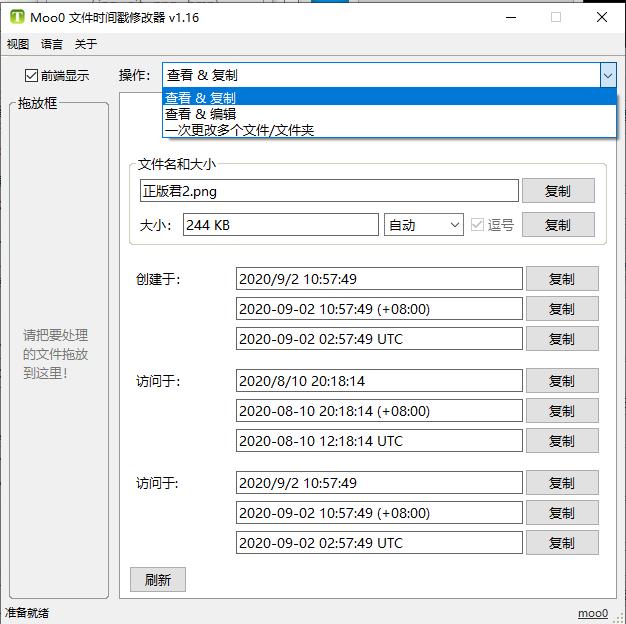Image resolution: width=626 pixels, height=624 pixels.
Task: Select 查看 & 复制 in dropdown list
Action: [x=389, y=97]
